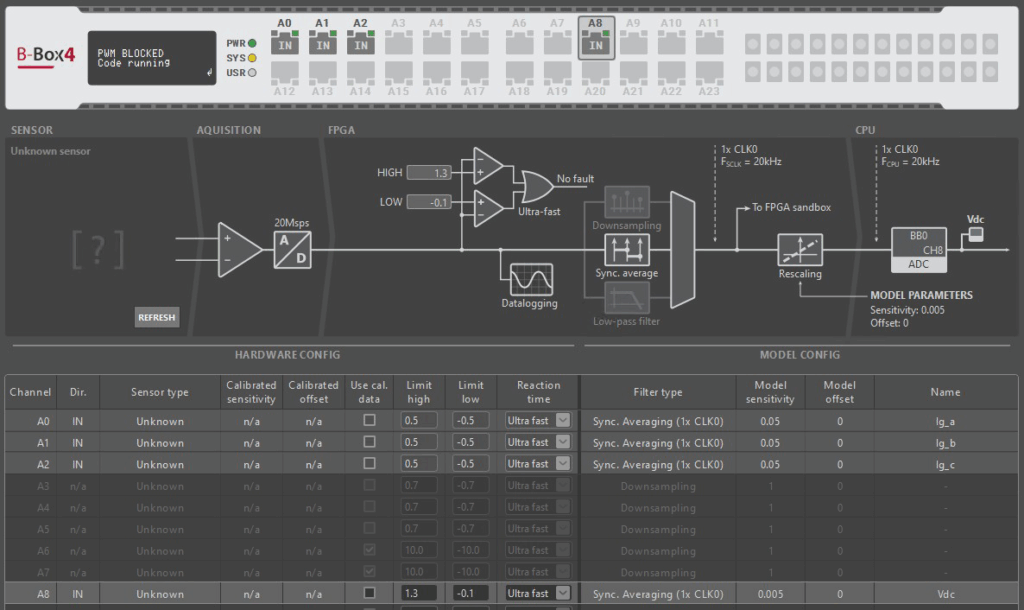Enable Use cal. data for channel A1
The height and width of the screenshot is (610, 1024).
point(369,442)
